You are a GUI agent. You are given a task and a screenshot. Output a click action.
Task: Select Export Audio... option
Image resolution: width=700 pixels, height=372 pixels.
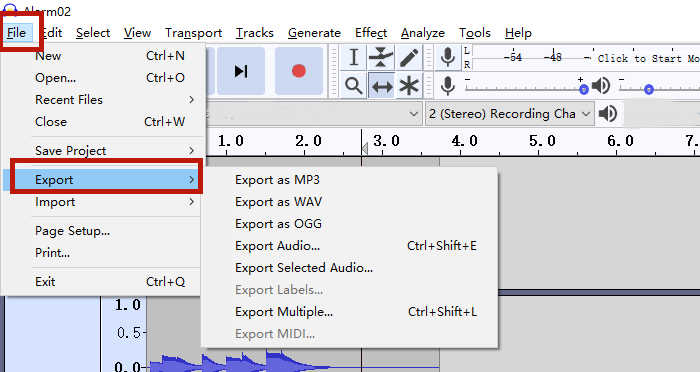tap(350, 246)
